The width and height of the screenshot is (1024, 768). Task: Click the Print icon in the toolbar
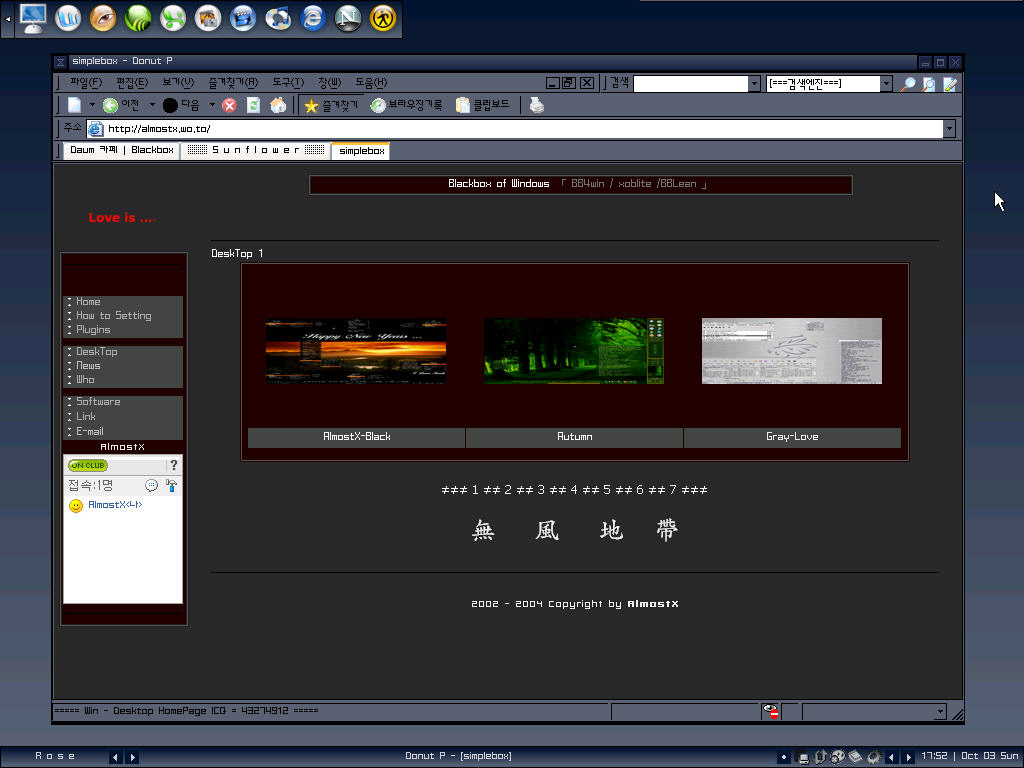point(537,105)
